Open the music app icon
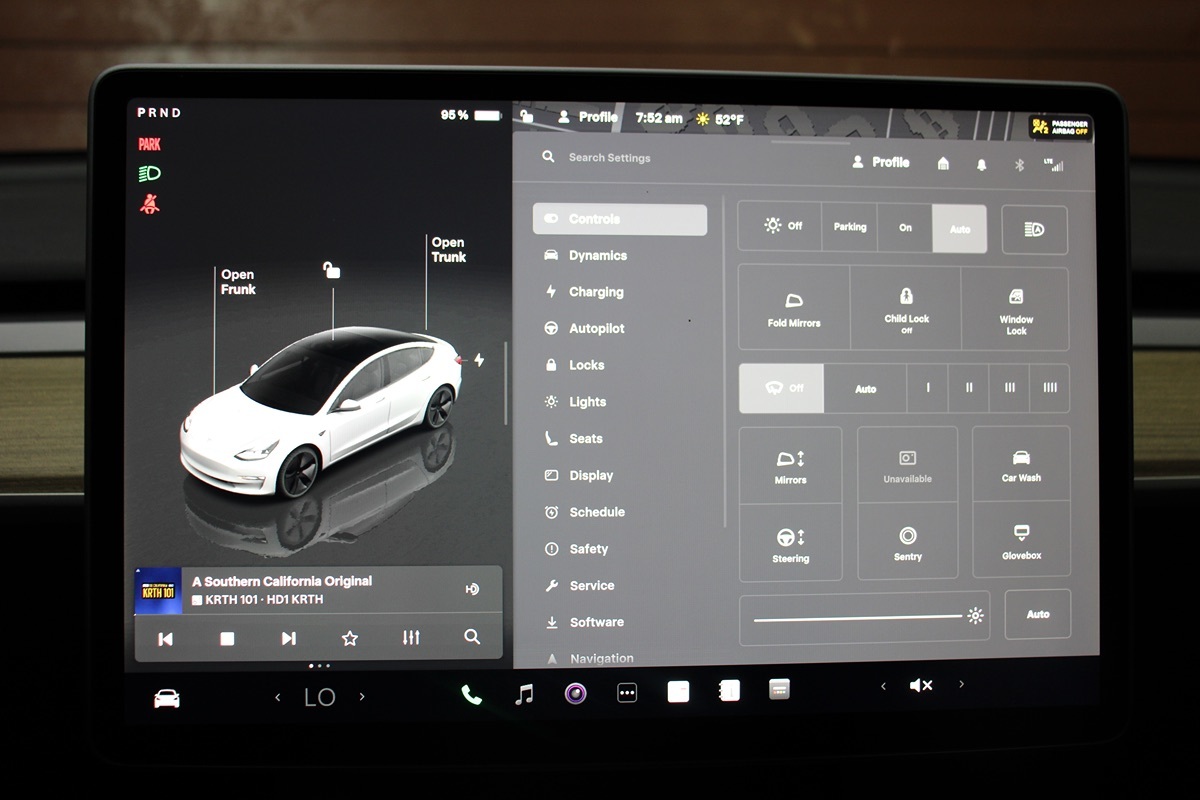The height and width of the screenshot is (800, 1200). (x=524, y=694)
